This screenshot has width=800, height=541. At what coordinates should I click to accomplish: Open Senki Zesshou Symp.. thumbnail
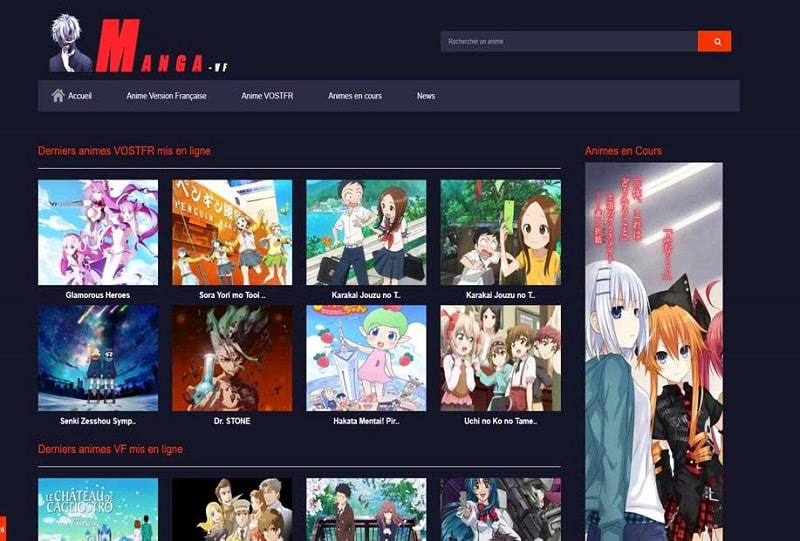click(98, 358)
